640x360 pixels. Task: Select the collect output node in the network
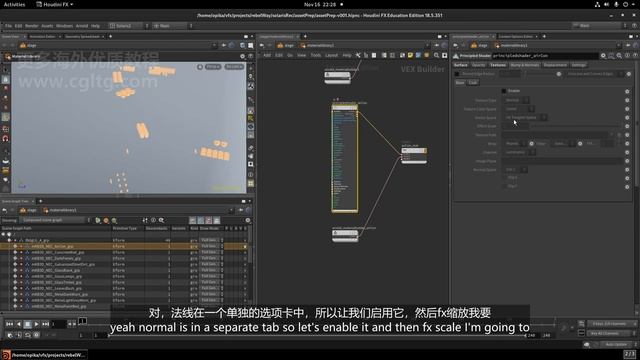coord(414,156)
